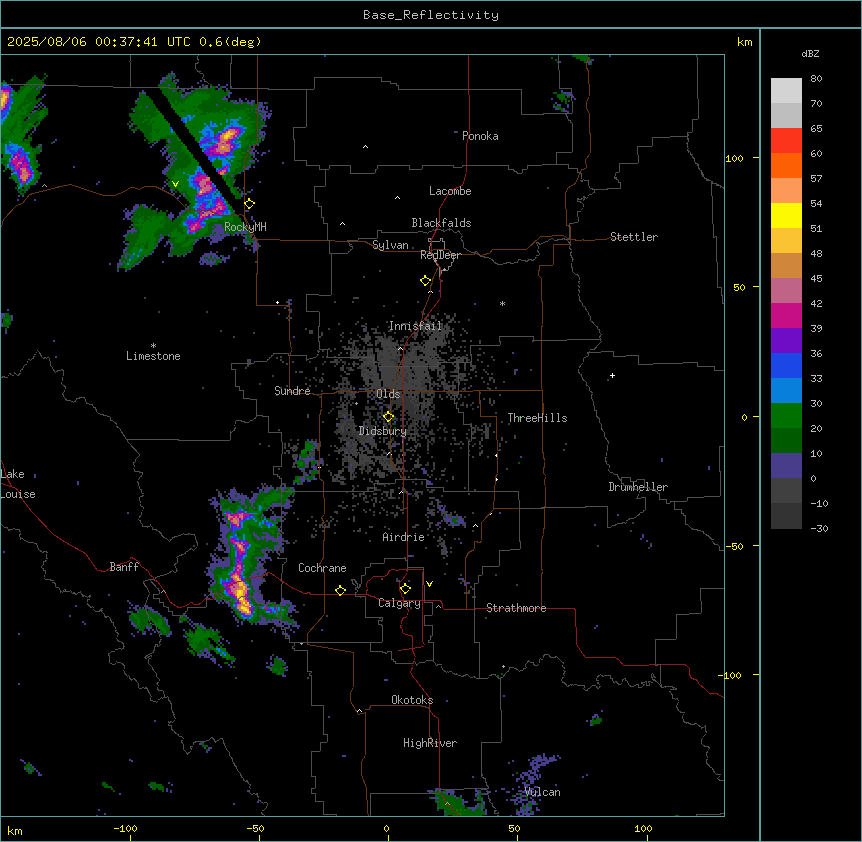The width and height of the screenshot is (862, 842).
Task: Click the yellow diamond marker between Olds and Didsbury
Action: [389, 417]
